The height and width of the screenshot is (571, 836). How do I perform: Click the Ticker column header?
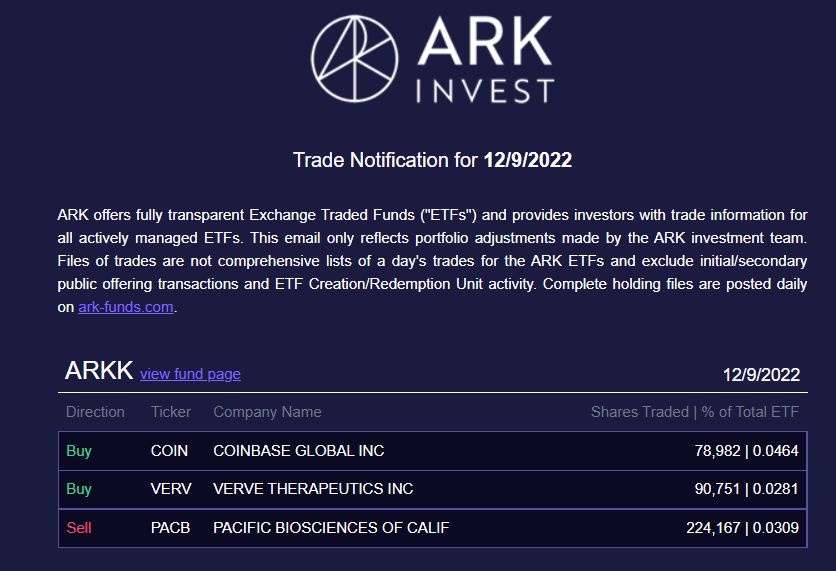point(170,412)
